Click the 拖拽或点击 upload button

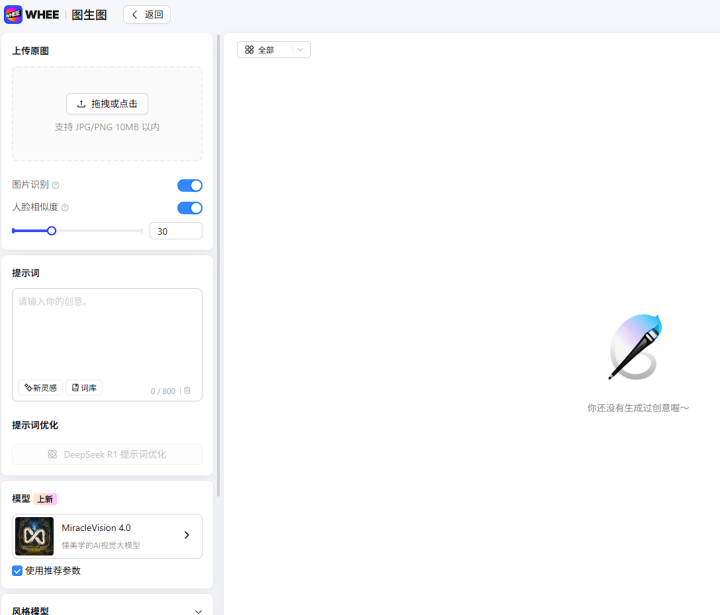pyautogui.click(x=107, y=104)
